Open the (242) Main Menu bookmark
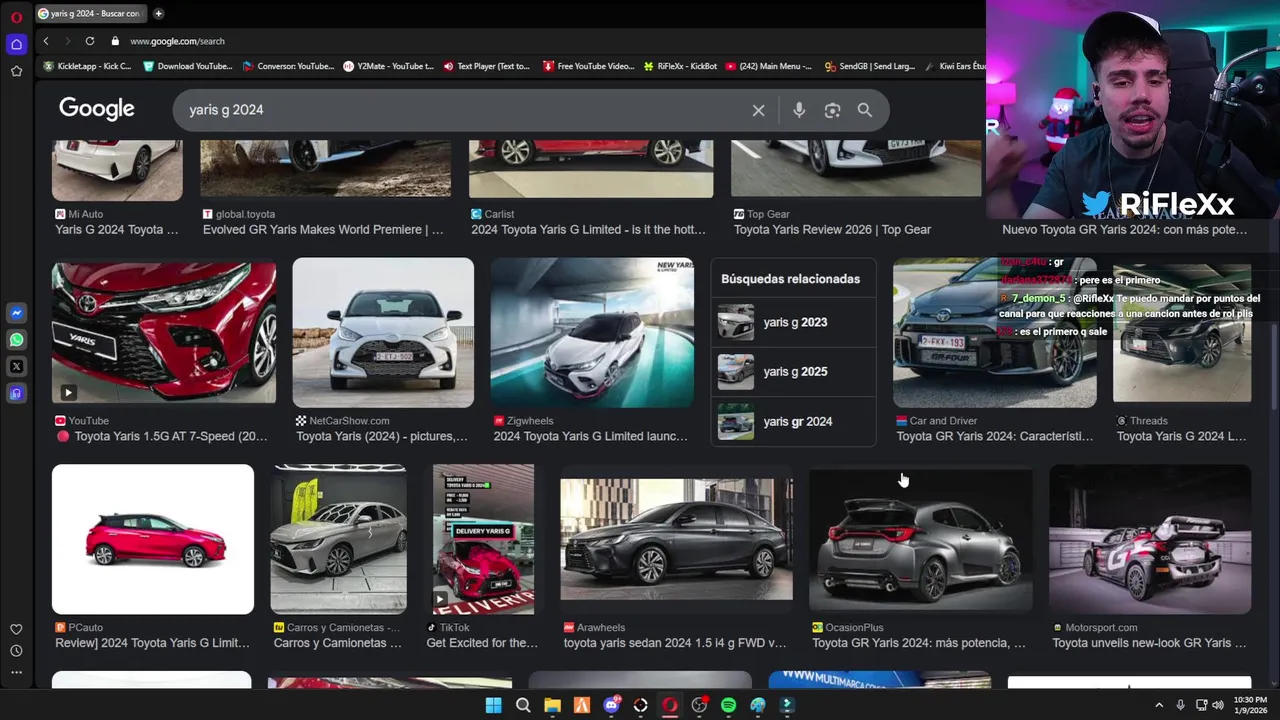The image size is (1280, 720). coord(769,66)
